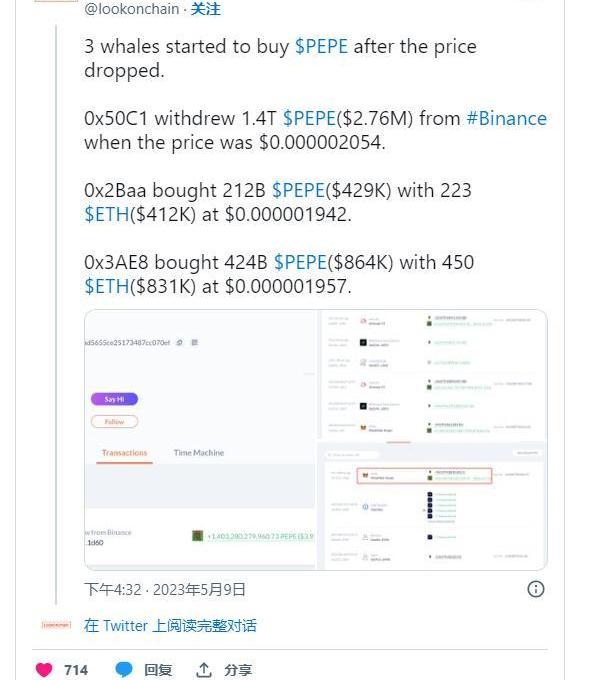
Task: Click the 关注 follow link
Action: point(206,9)
